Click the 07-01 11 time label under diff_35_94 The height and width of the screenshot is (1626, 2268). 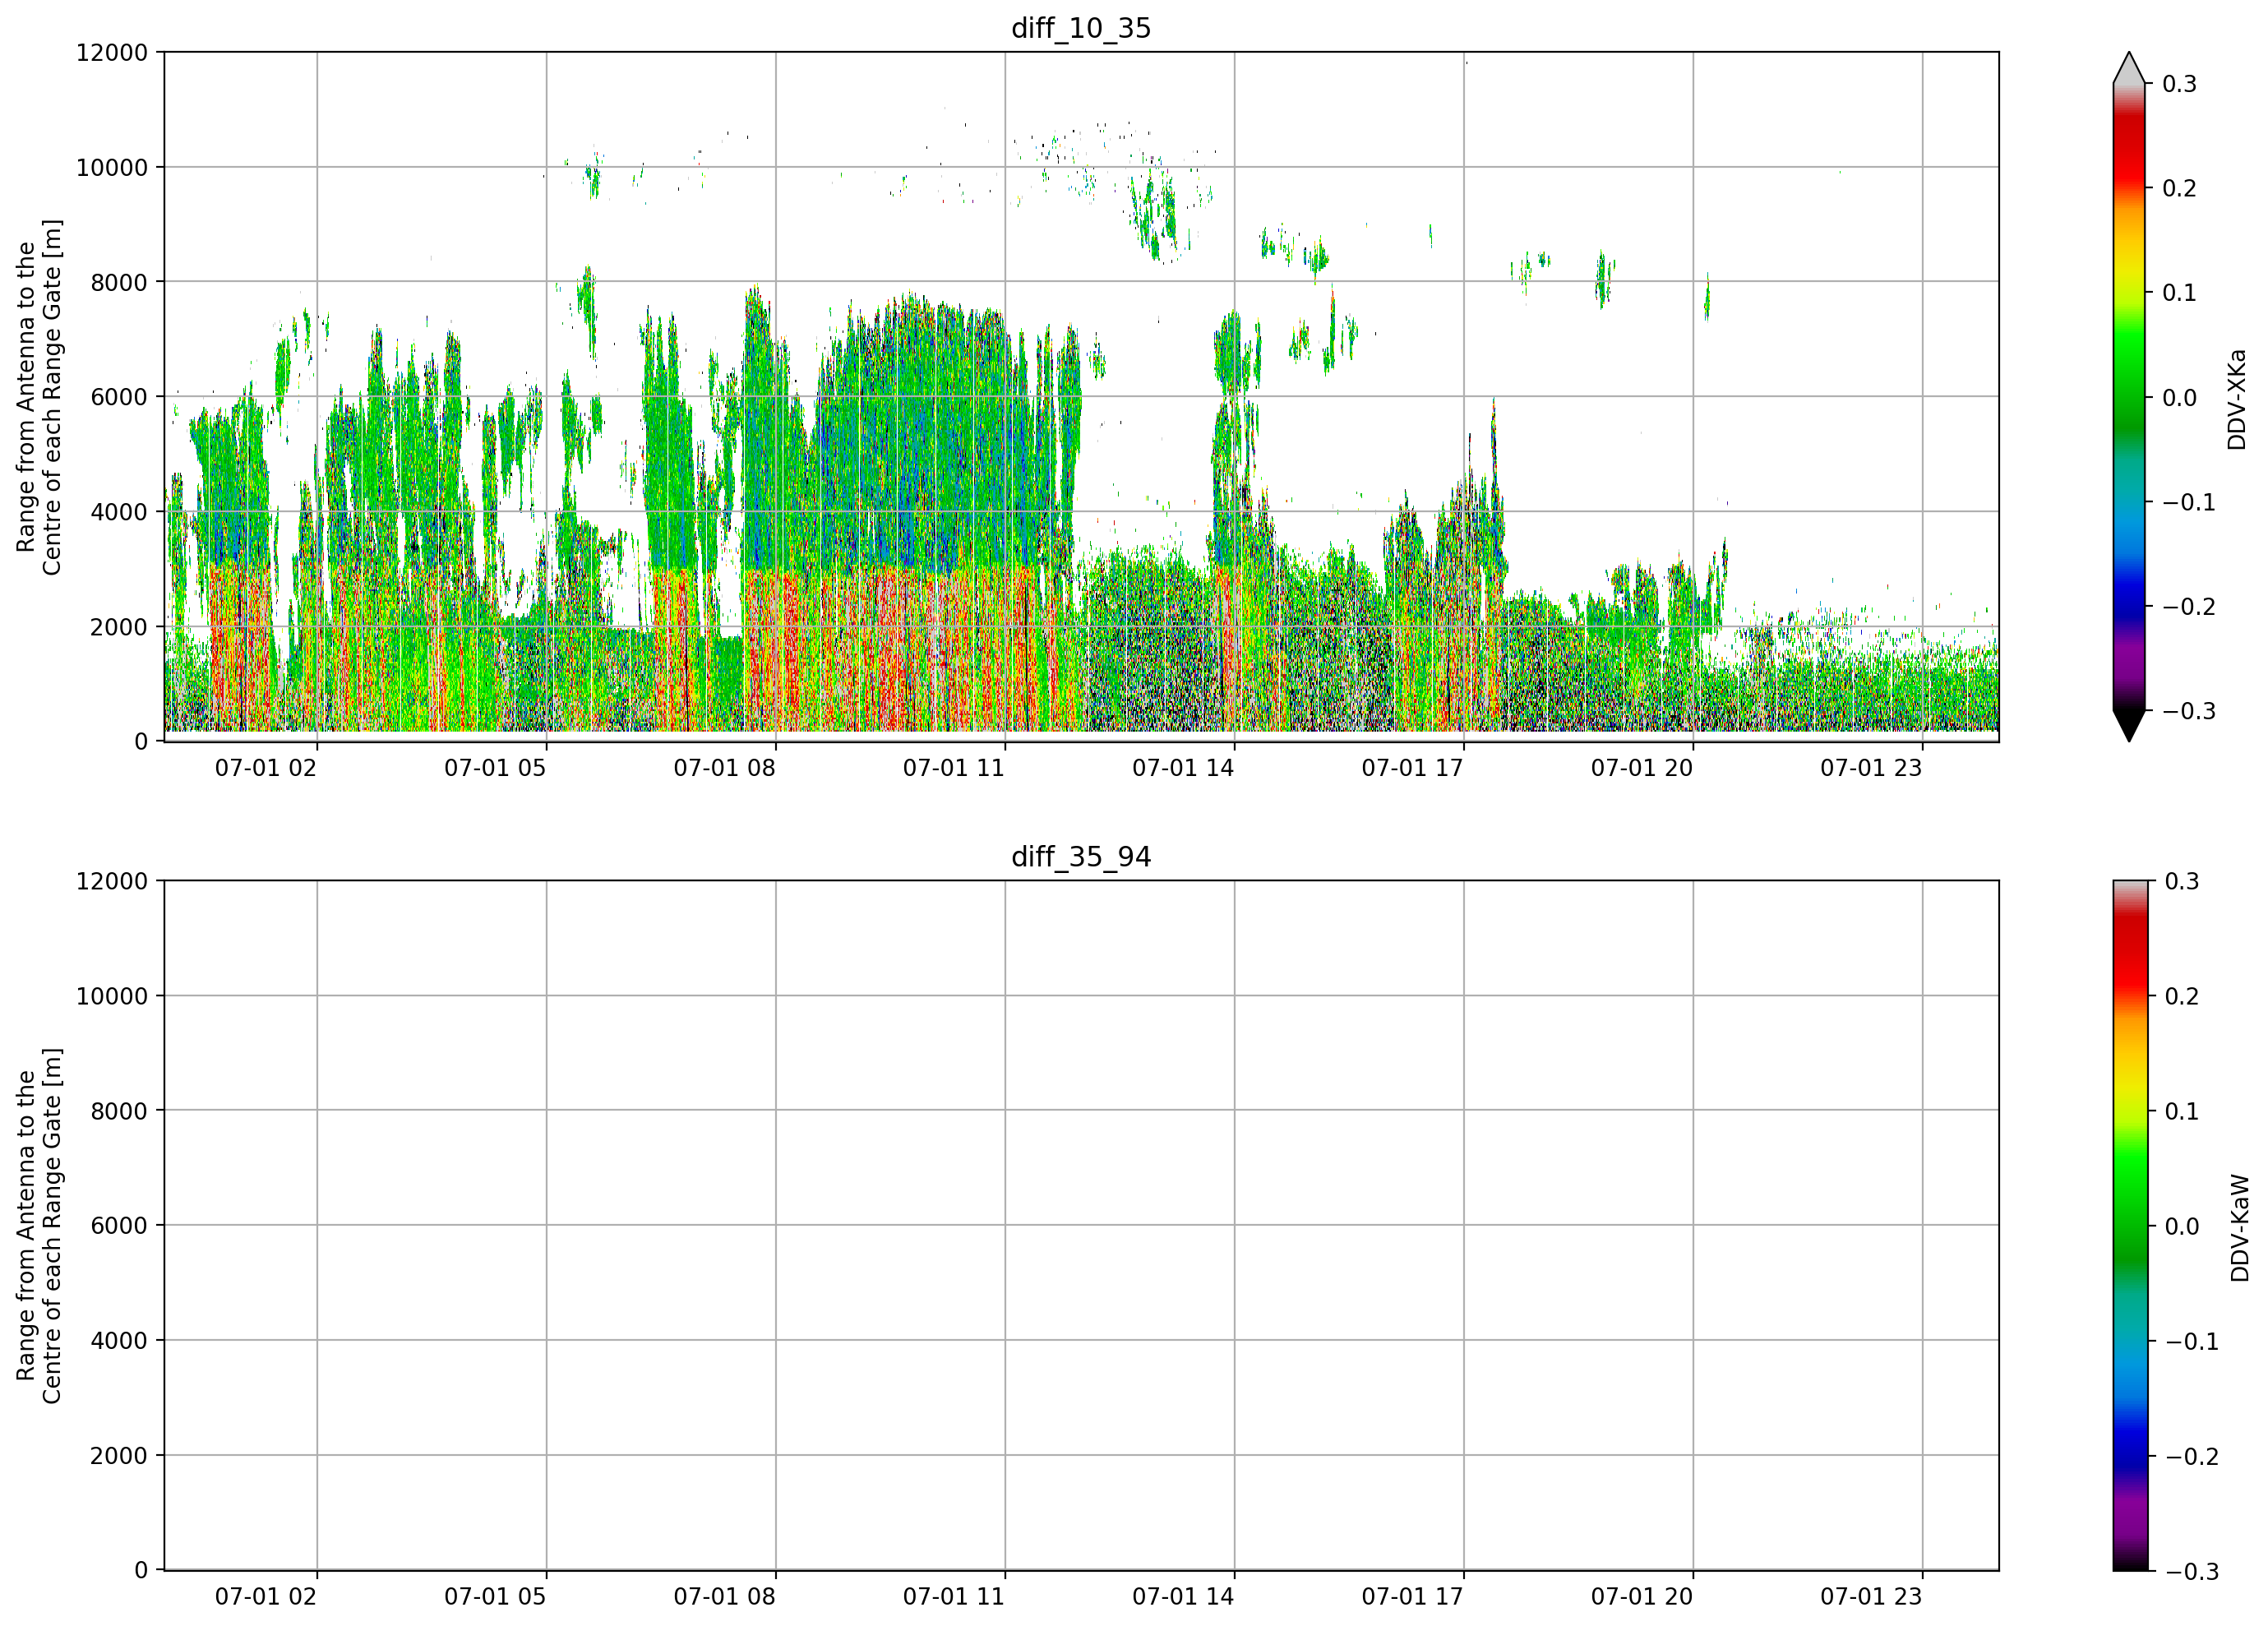click(954, 1597)
